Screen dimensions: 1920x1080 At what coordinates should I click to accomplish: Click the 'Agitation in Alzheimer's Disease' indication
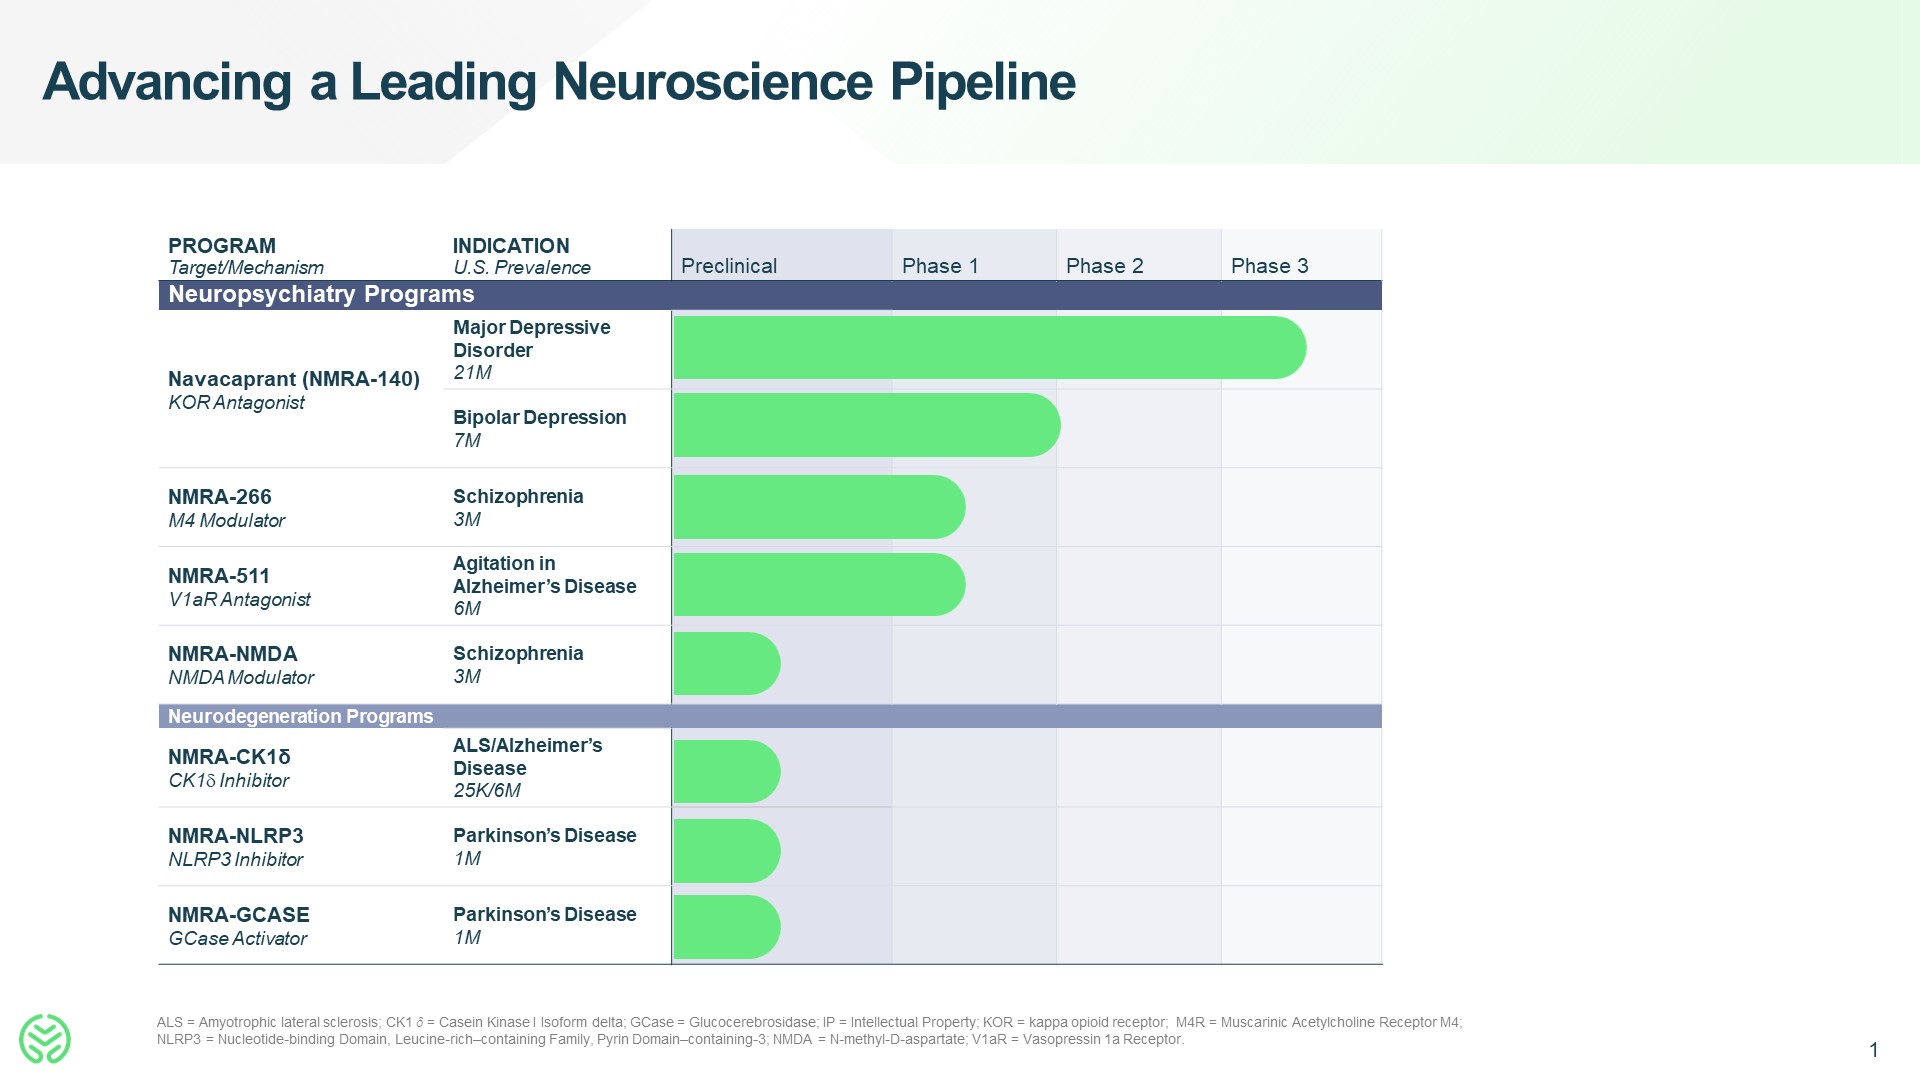(x=544, y=575)
